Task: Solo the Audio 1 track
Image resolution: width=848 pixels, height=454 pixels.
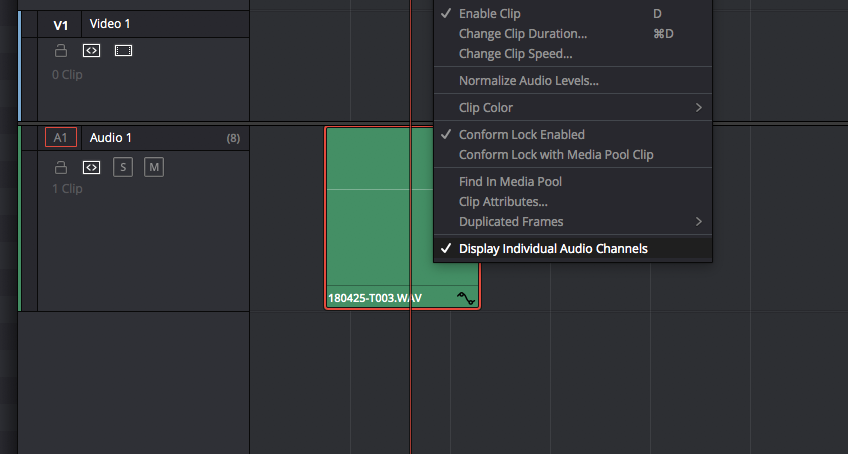Action: [123, 167]
